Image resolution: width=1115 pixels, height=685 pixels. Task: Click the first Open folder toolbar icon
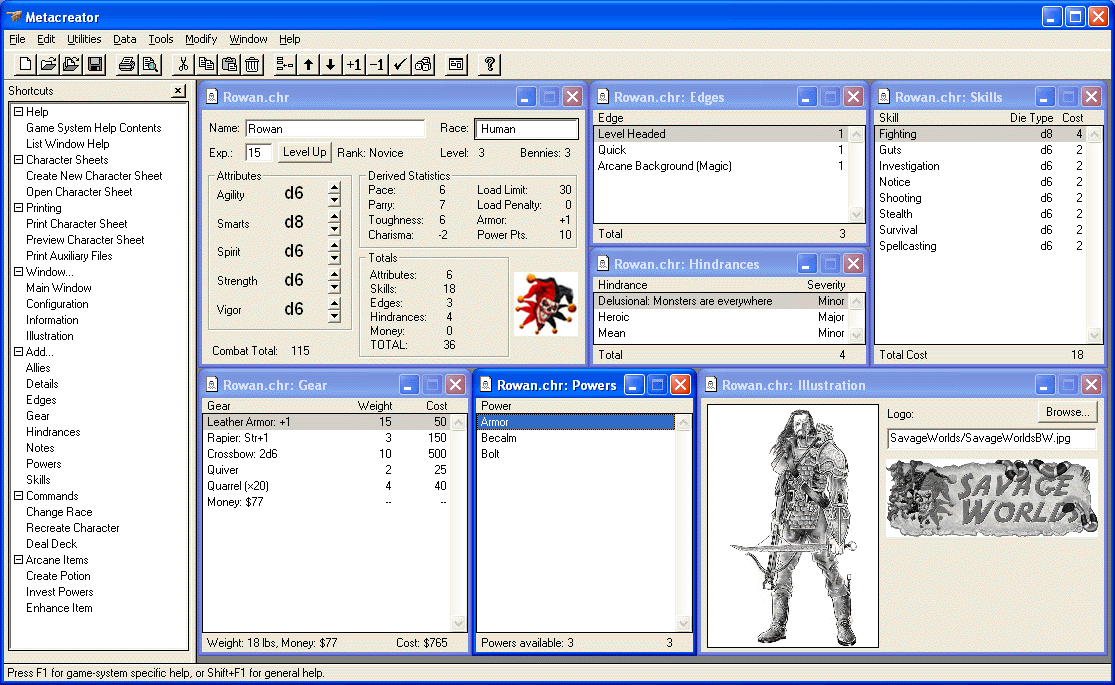48,65
